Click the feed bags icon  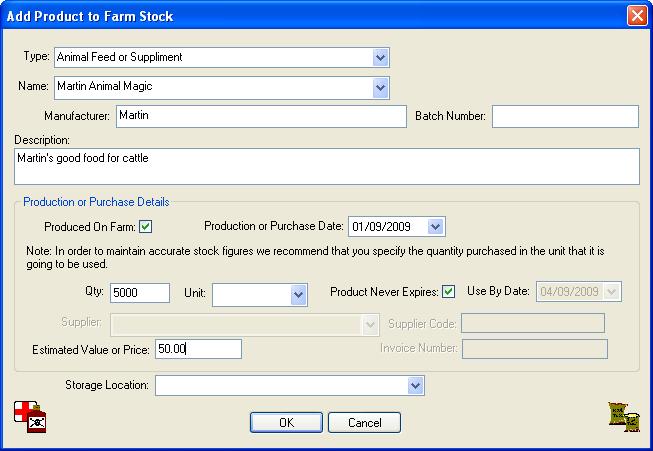click(624, 416)
